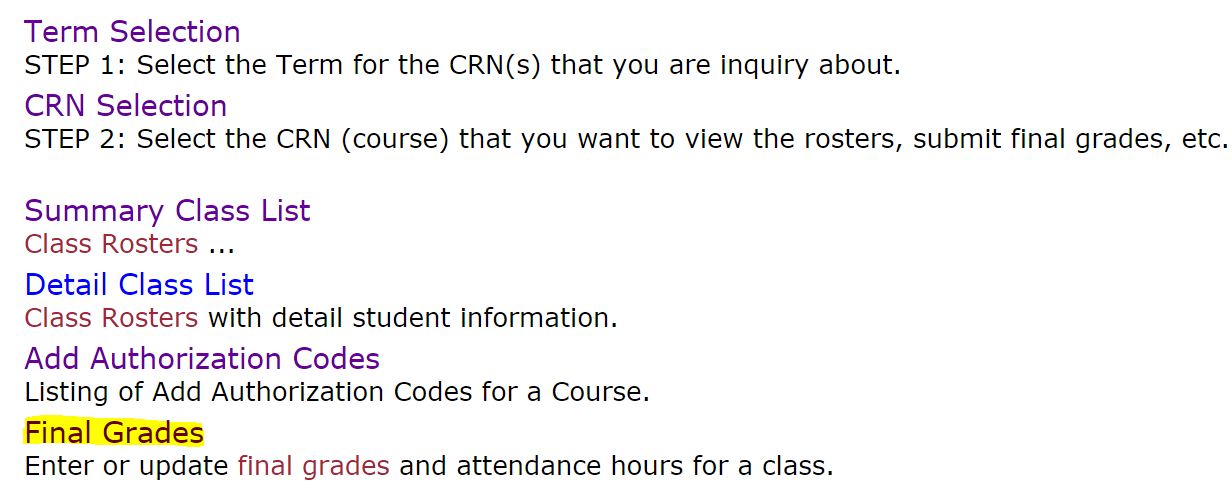1232x499 pixels.
Task: Open the highlighted Final Grades link
Action: (114, 433)
